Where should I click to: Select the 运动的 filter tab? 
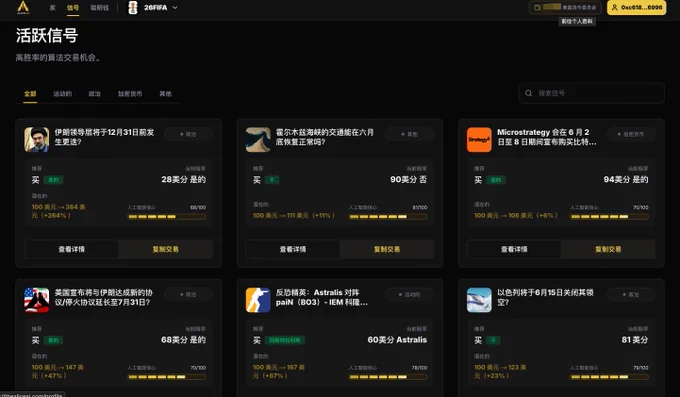pos(62,94)
